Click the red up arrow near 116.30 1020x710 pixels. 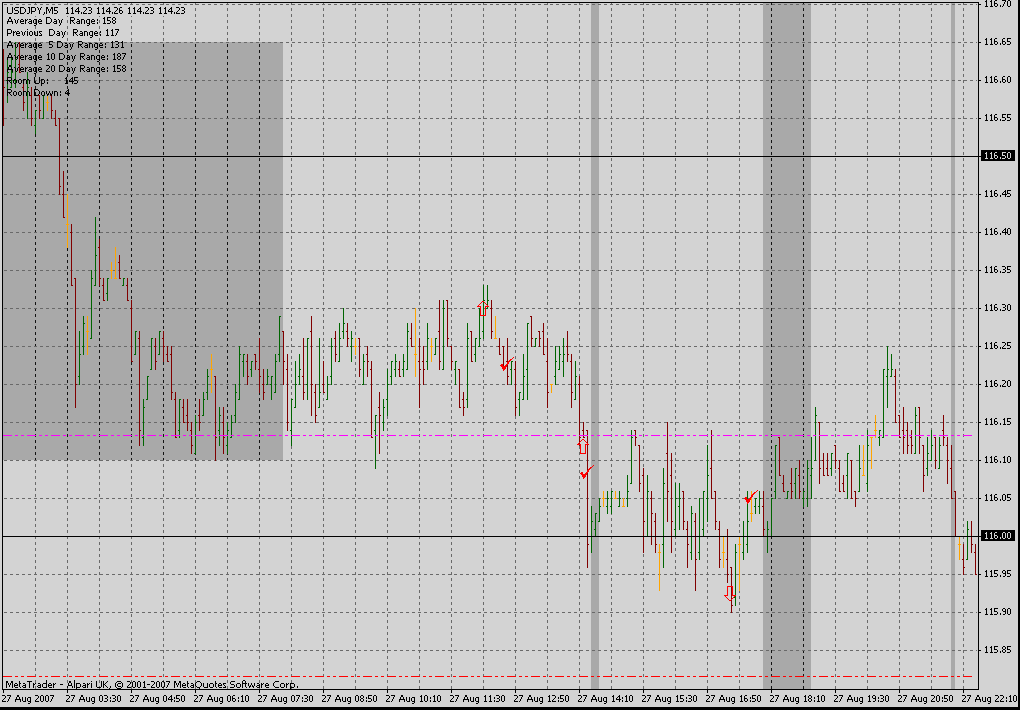[483, 308]
